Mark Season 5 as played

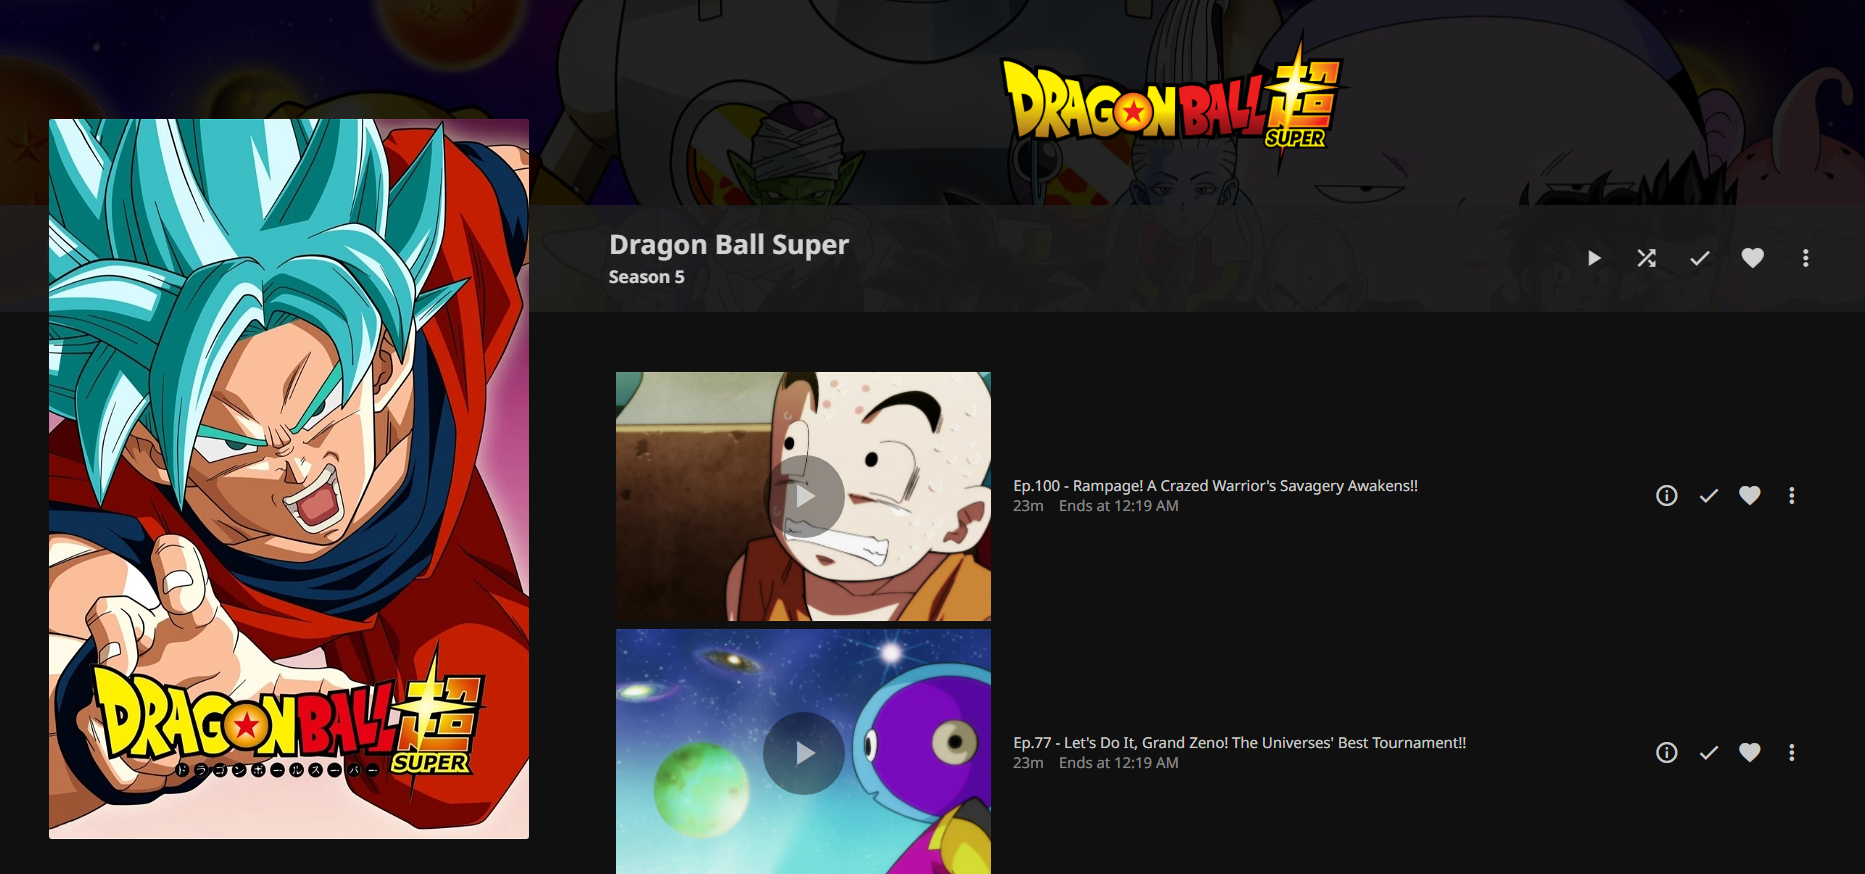pyautogui.click(x=1699, y=258)
